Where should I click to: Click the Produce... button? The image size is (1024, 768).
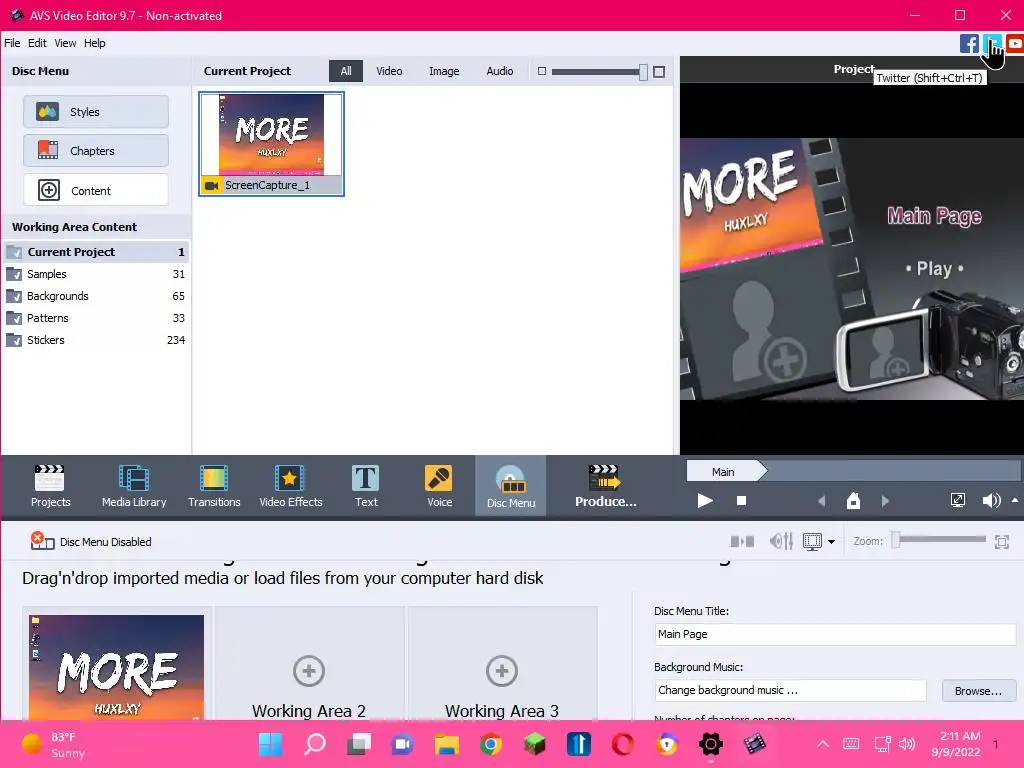[x=605, y=486]
